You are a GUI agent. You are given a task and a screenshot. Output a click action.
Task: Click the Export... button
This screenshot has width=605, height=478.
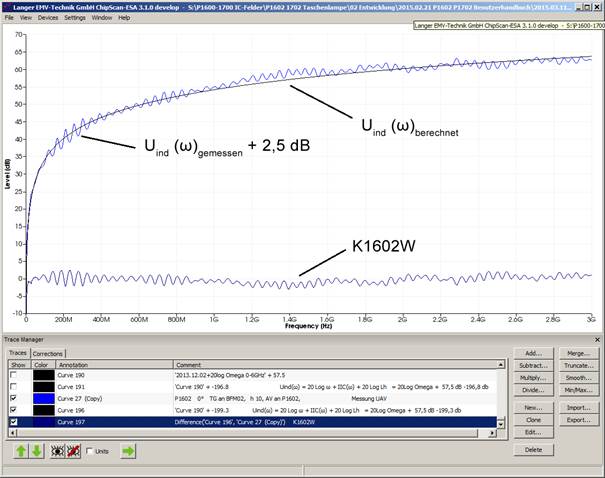pos(578,420)
